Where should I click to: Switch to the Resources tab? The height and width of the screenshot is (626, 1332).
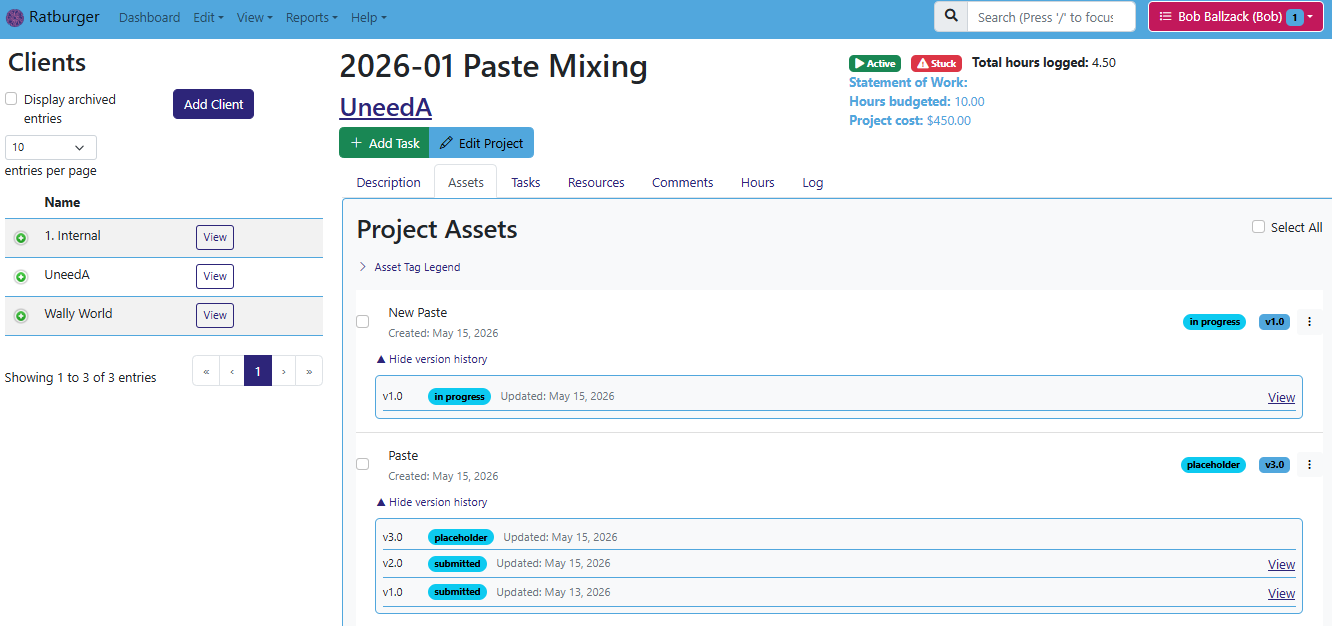[x=596, y=182]
